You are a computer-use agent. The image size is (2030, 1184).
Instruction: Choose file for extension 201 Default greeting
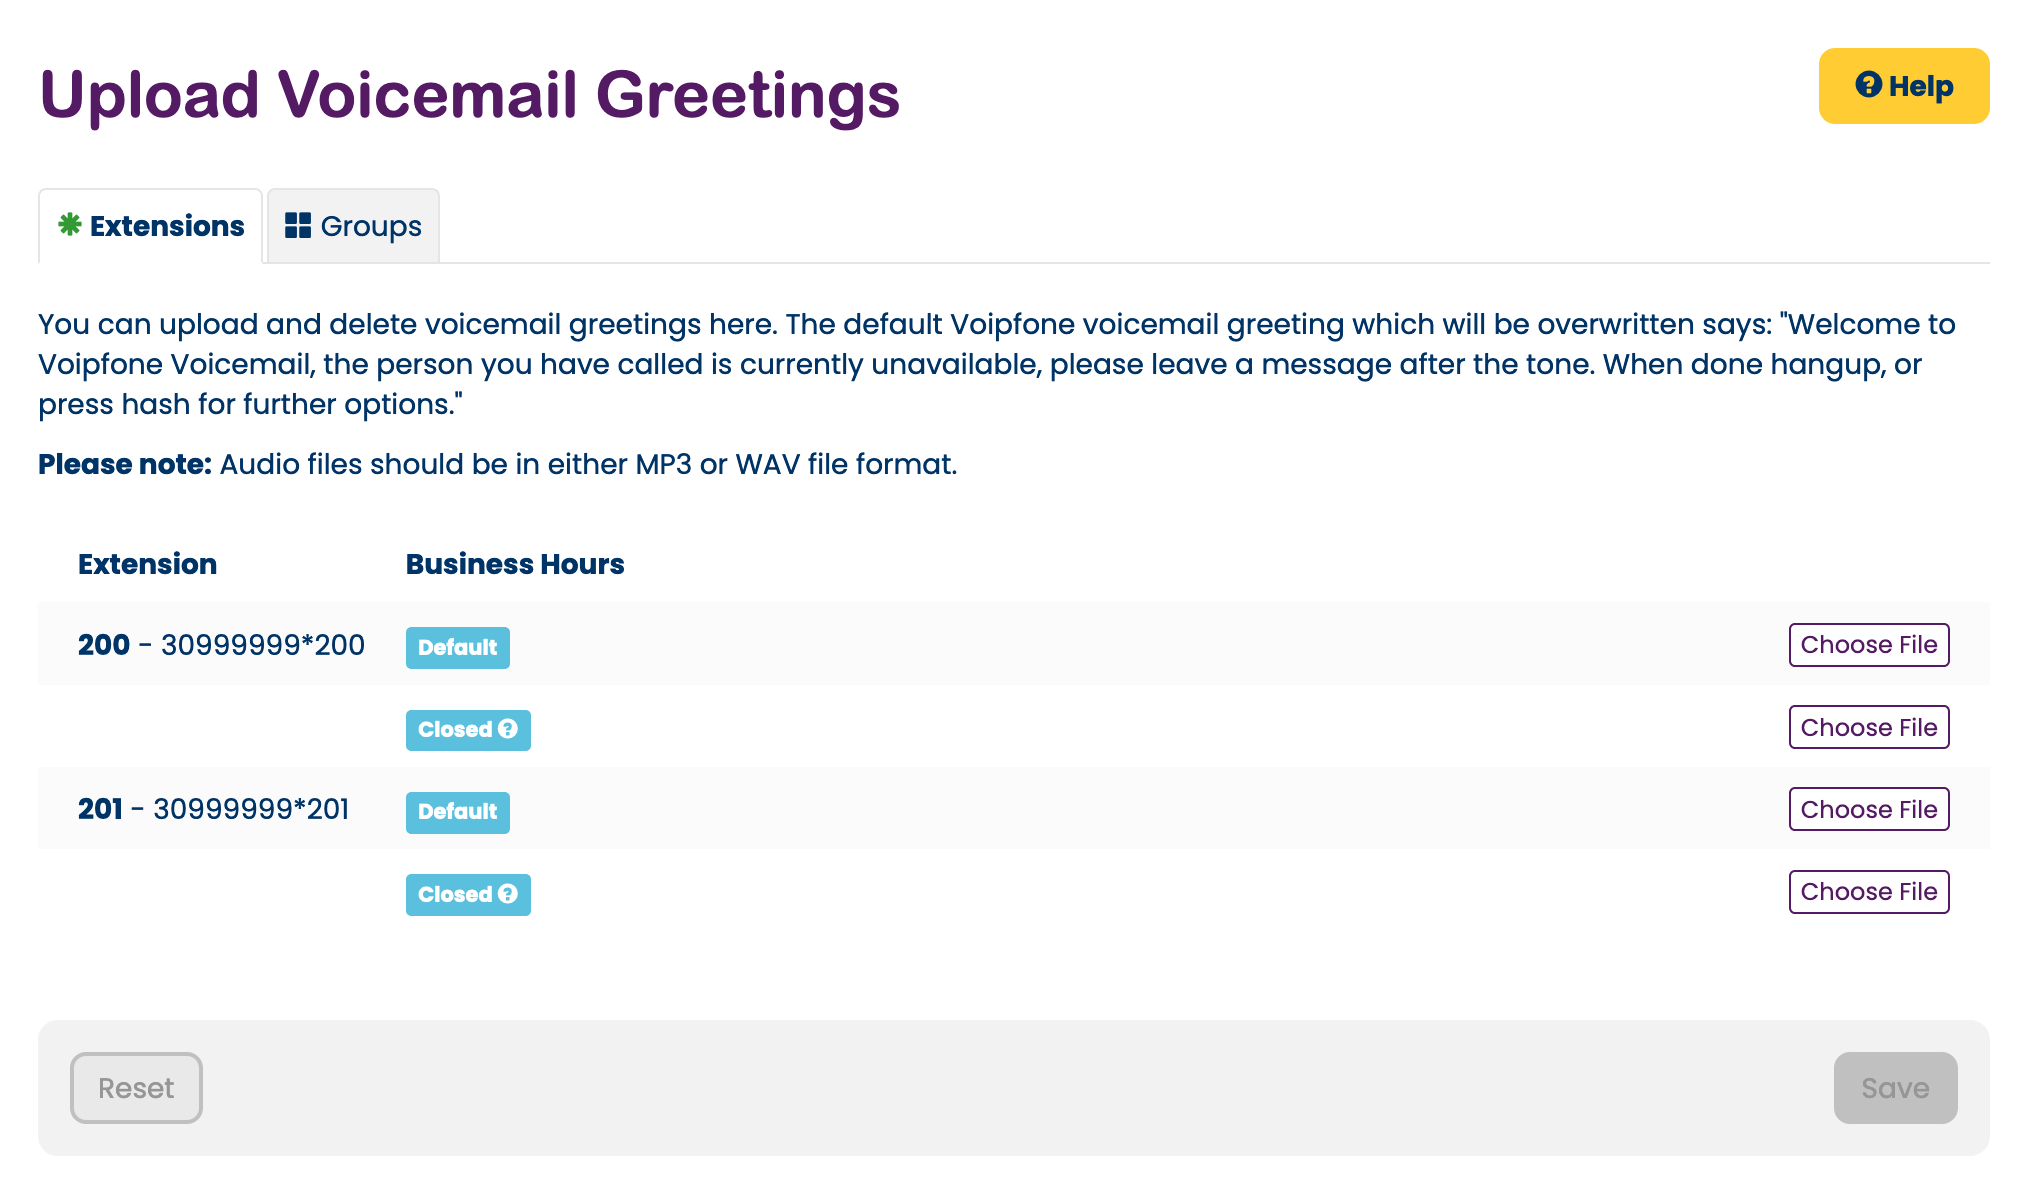[x=1869, y=809]
